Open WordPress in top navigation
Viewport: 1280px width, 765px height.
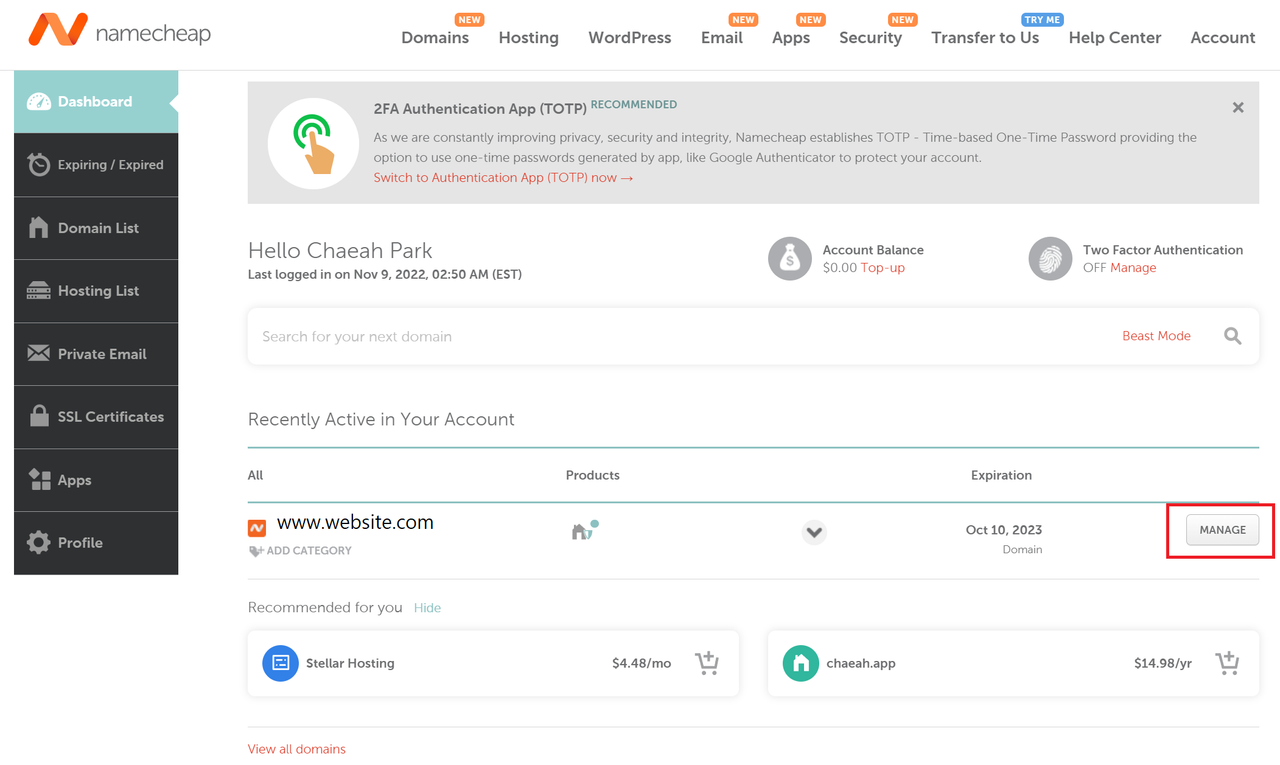(x=630, y=37)
